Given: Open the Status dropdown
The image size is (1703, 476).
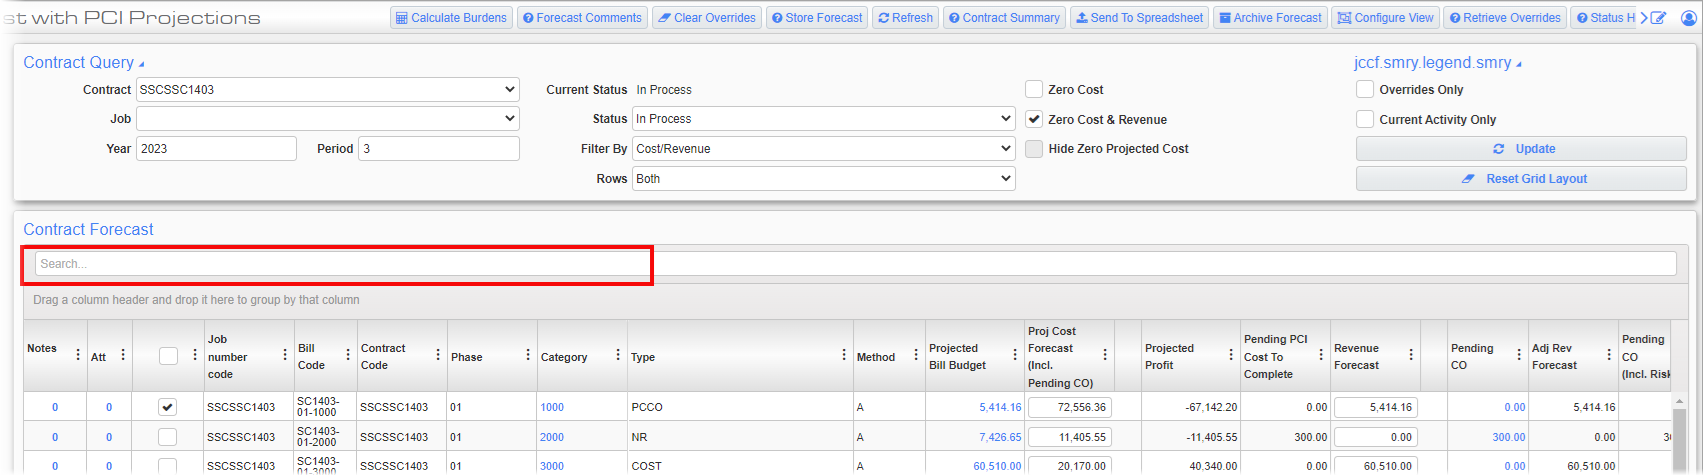Looking at the screenshot, I should point(824,119).
